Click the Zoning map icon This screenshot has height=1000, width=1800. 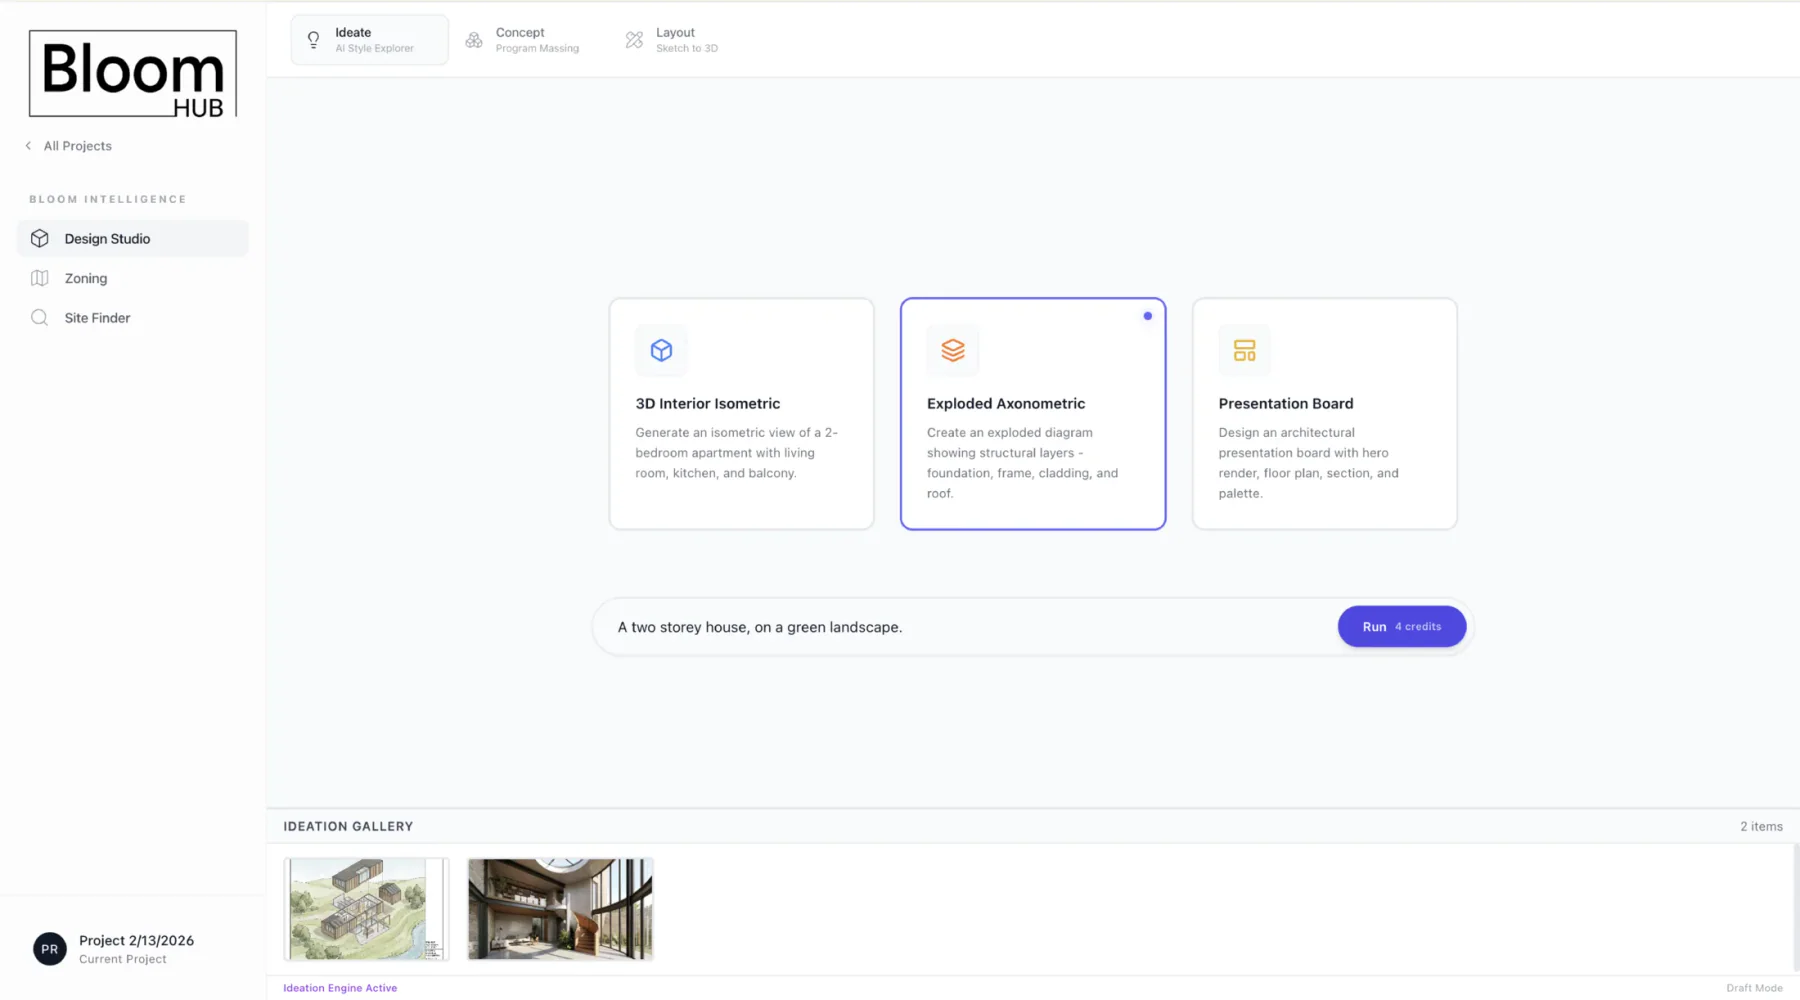(x=40, y=278)
